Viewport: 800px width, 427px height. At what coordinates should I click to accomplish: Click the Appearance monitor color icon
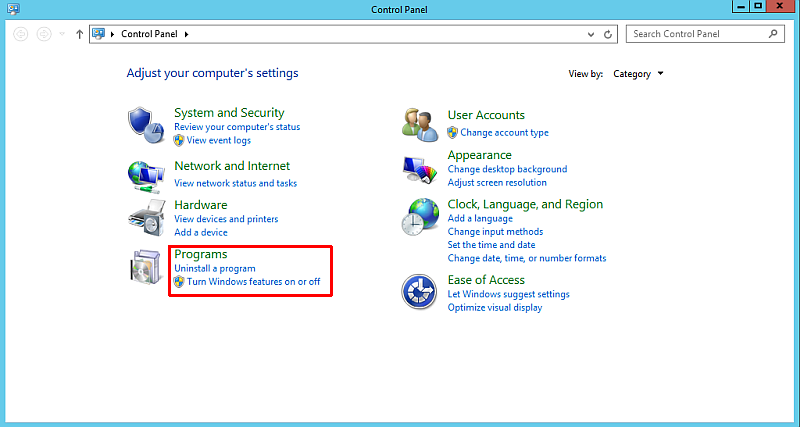tap(420, 170)
